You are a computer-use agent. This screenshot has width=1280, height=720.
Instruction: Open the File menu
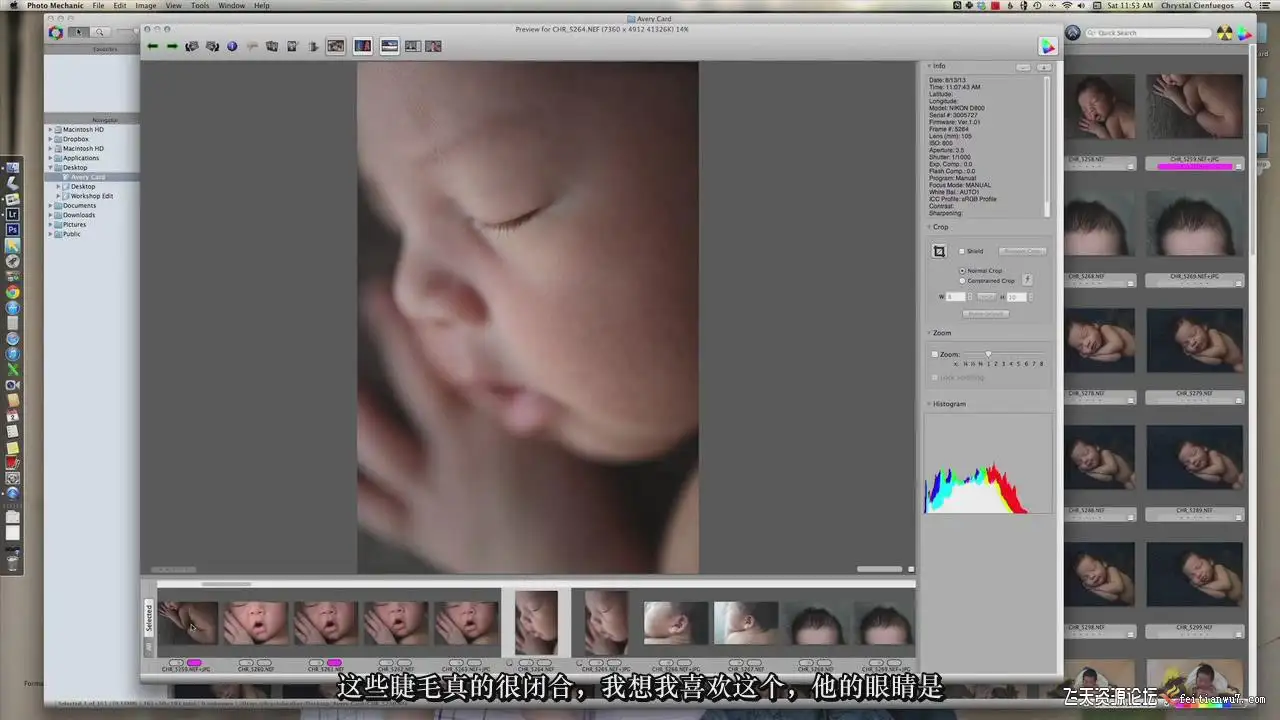98,6
